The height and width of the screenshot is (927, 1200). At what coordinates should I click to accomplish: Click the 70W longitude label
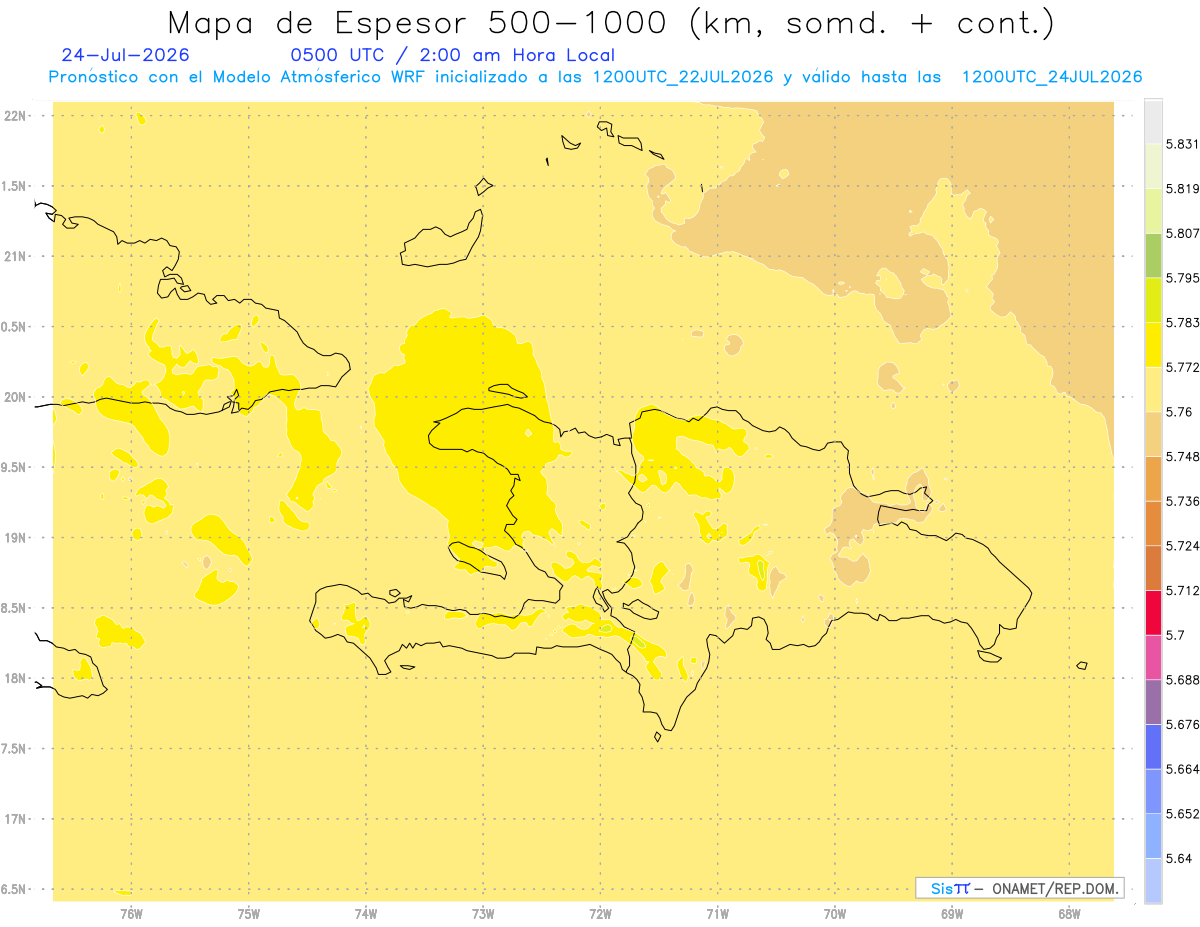coord(835,914)
